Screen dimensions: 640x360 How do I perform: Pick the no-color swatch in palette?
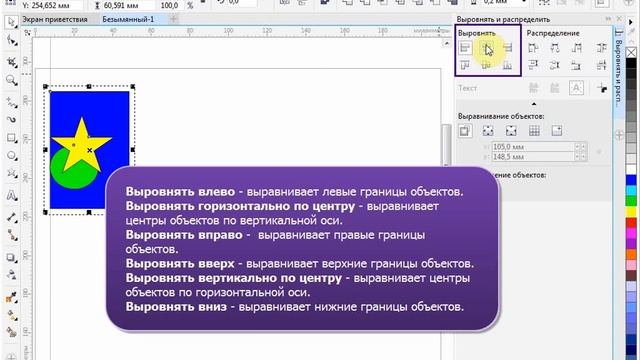click(x=631, y=52)
